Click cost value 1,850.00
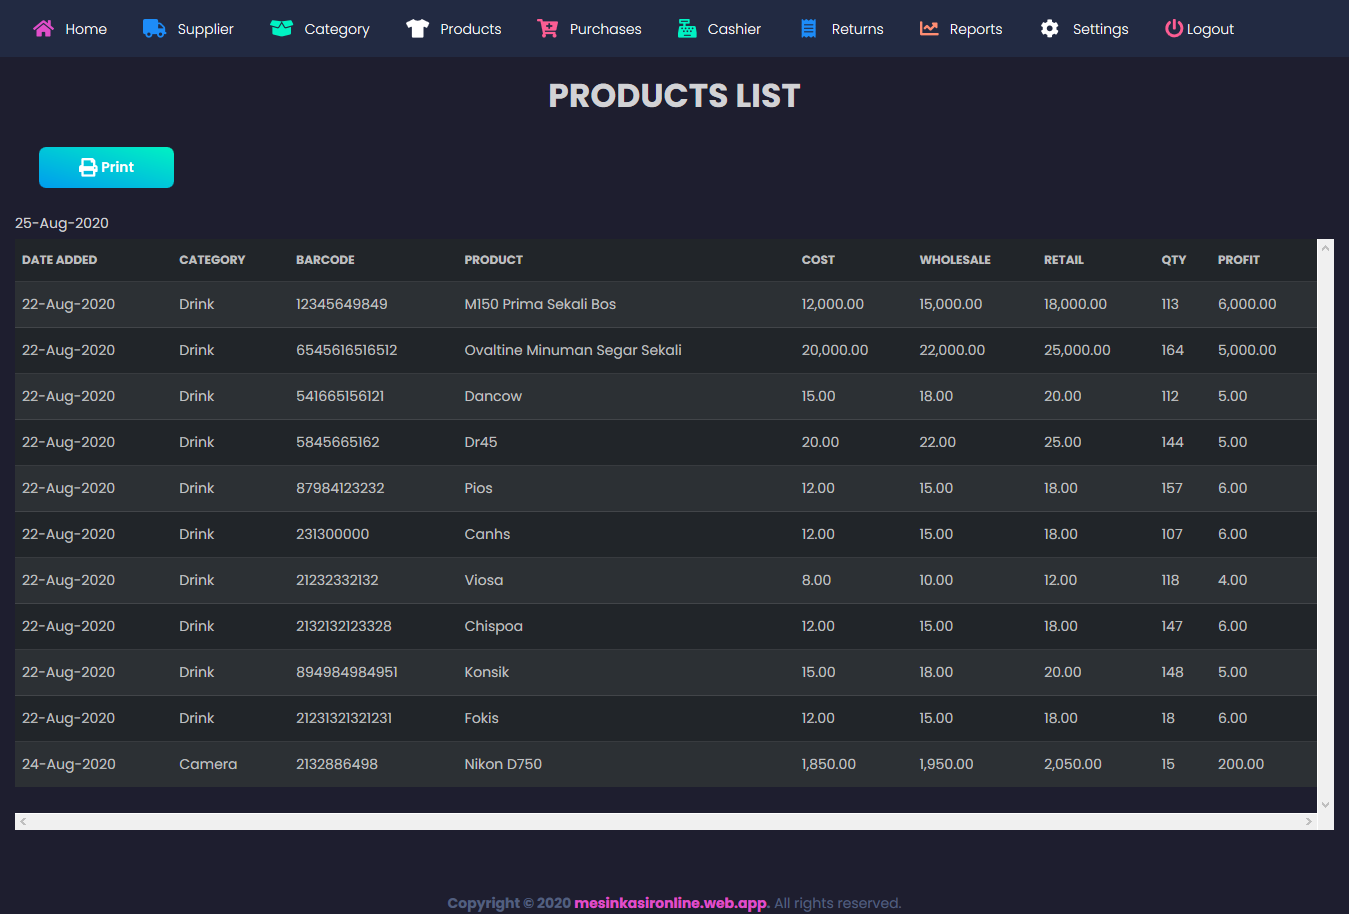The width and height of the screenshot is (1349, 914). pos(829,764)
